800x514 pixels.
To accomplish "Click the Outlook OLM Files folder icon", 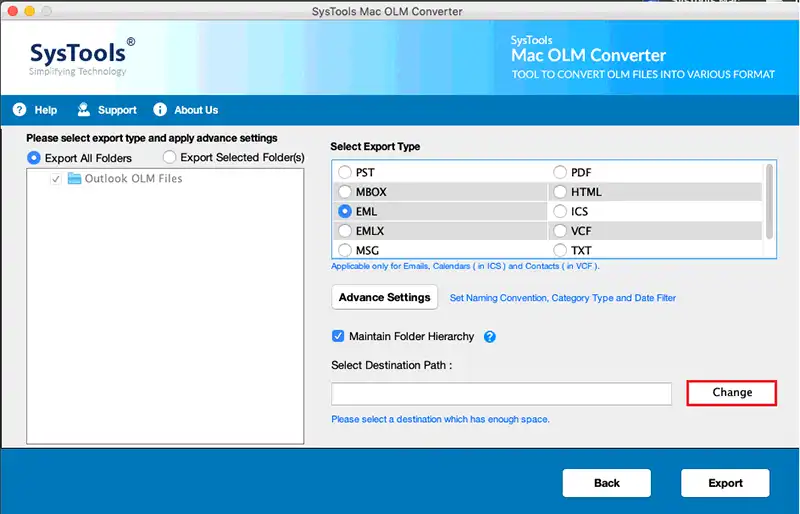I will pyautogui.click(x=74, y=179).
